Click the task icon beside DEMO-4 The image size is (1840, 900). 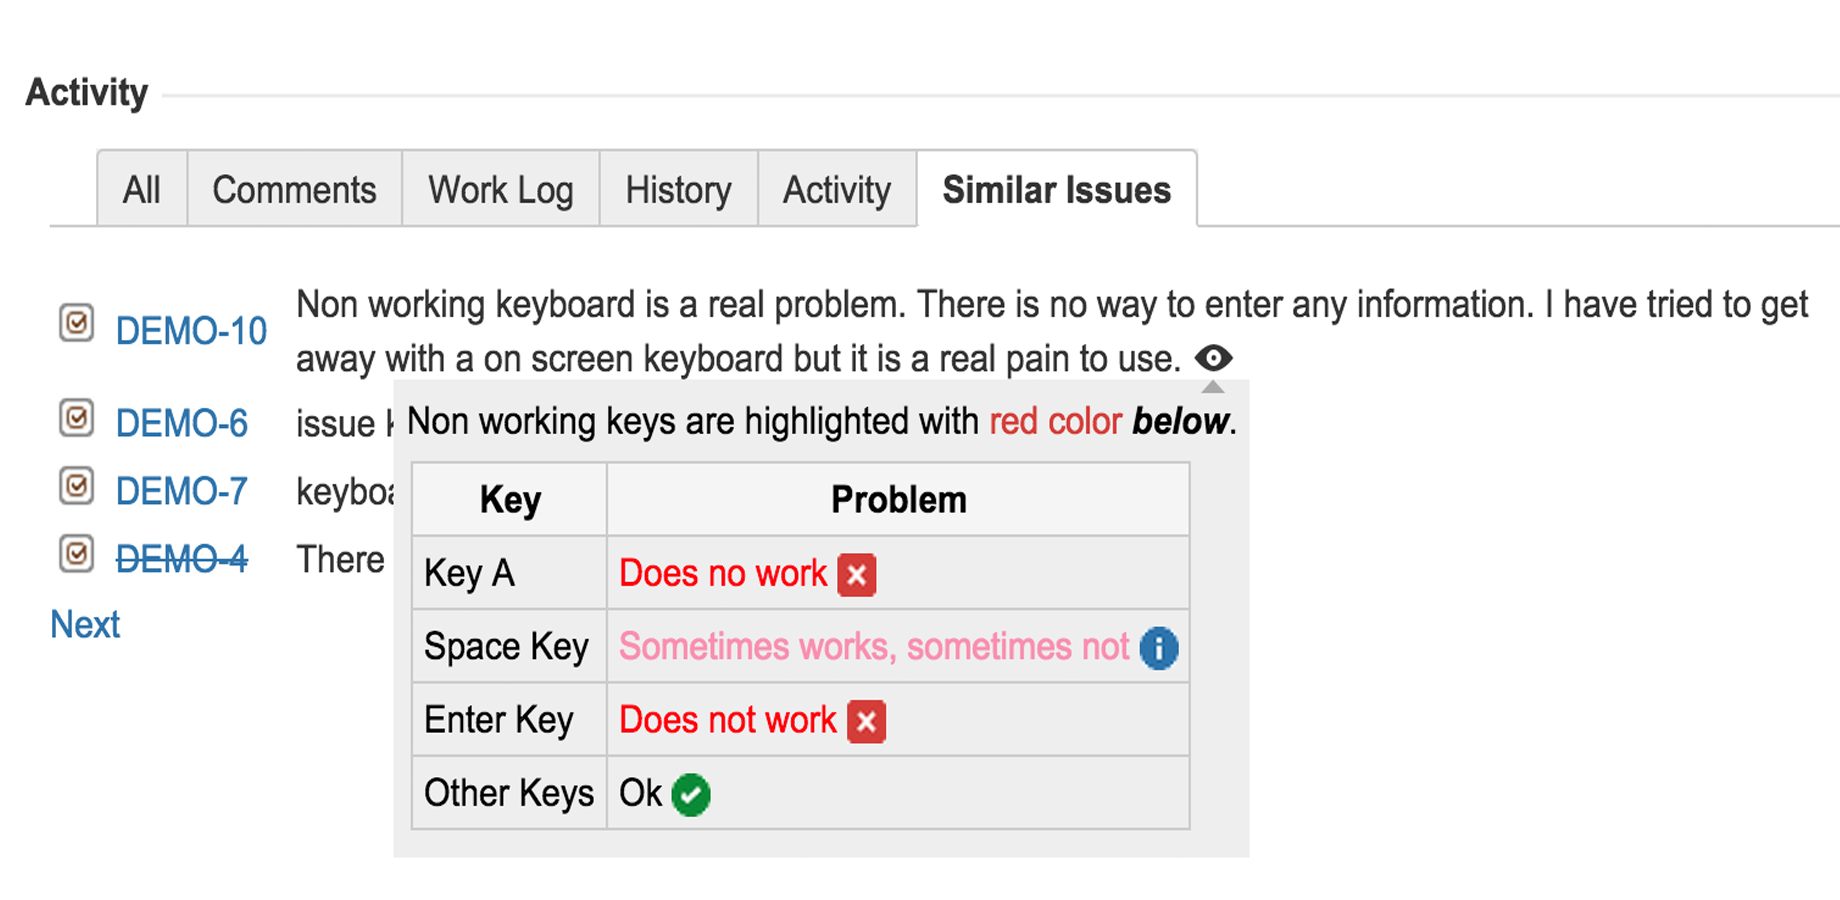point(76,554)
